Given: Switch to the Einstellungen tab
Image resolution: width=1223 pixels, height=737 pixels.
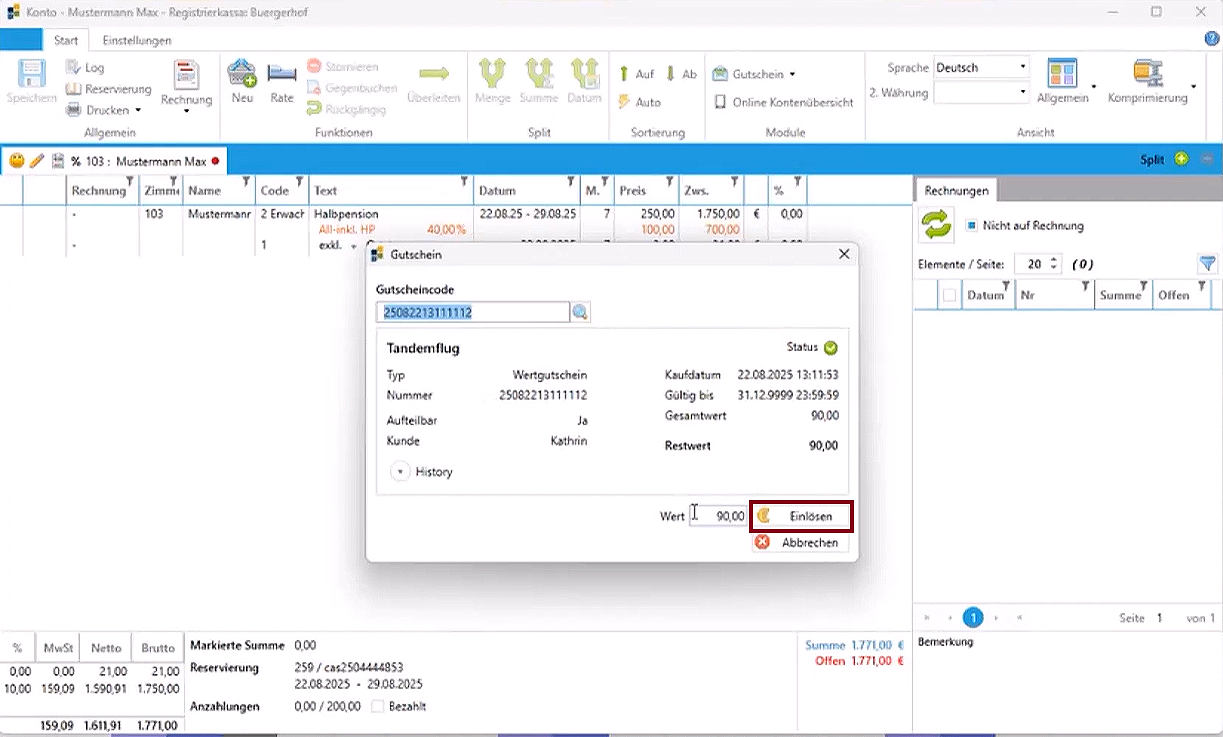Looking at the screenshot, I should pos(136,40).
